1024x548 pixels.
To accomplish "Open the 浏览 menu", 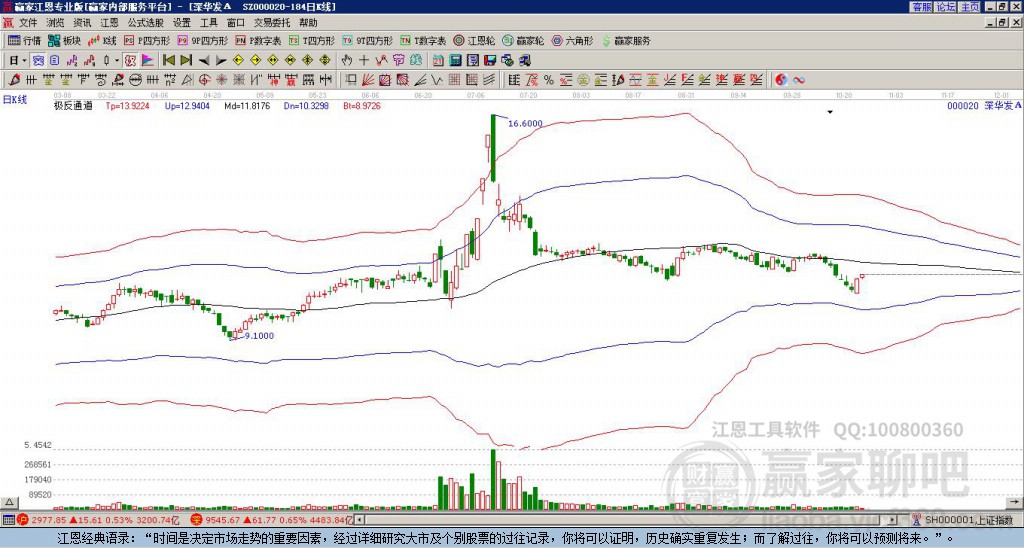I will coord(56,23).
